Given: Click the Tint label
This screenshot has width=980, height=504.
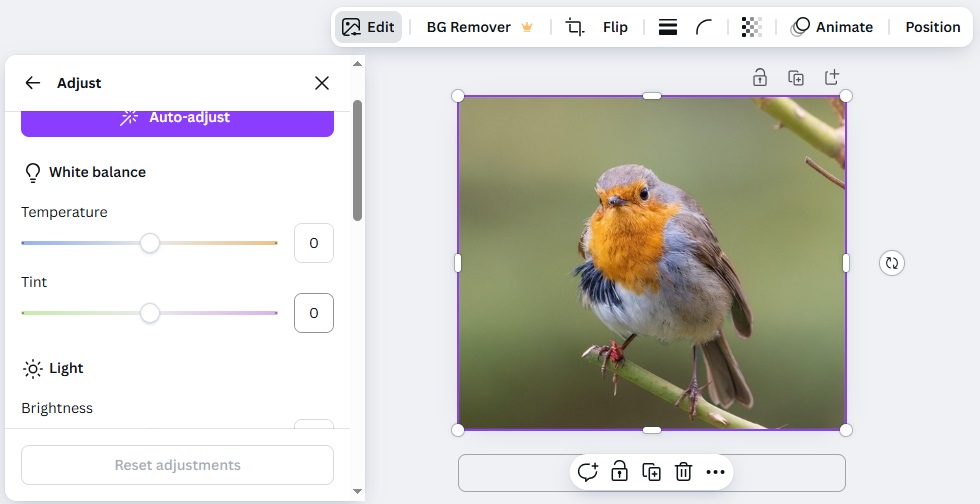Looking at the screenshot, I should [x=34, y=282].
